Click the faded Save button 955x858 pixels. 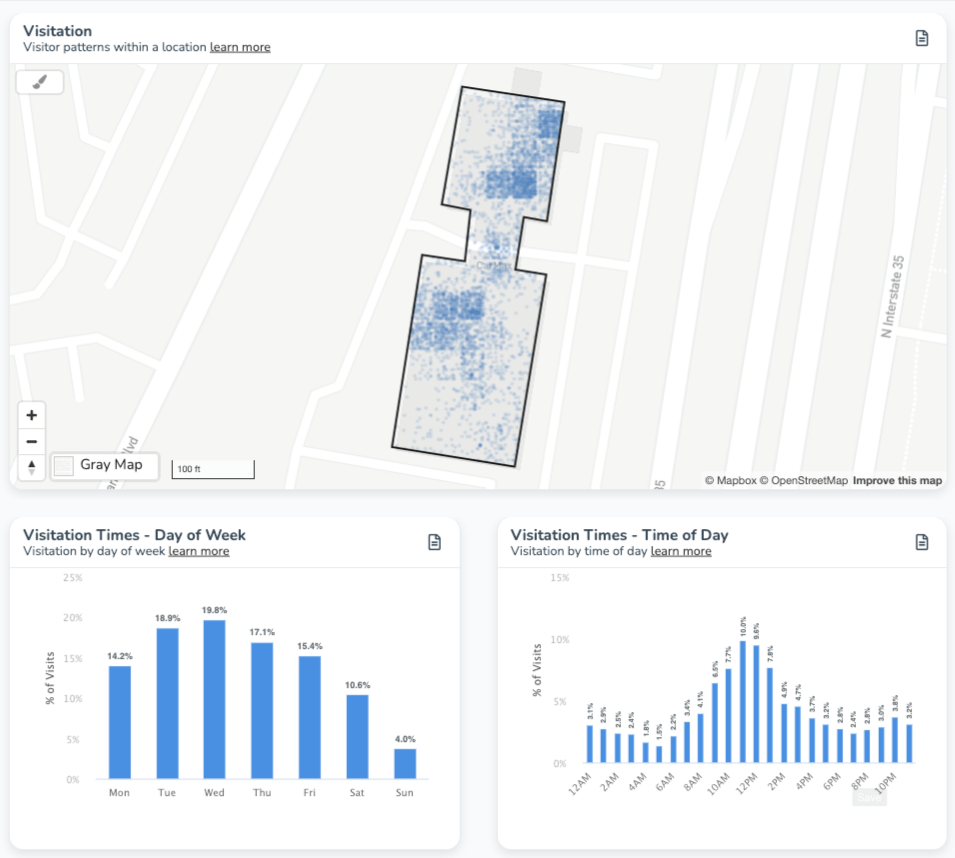click(869, 797)
